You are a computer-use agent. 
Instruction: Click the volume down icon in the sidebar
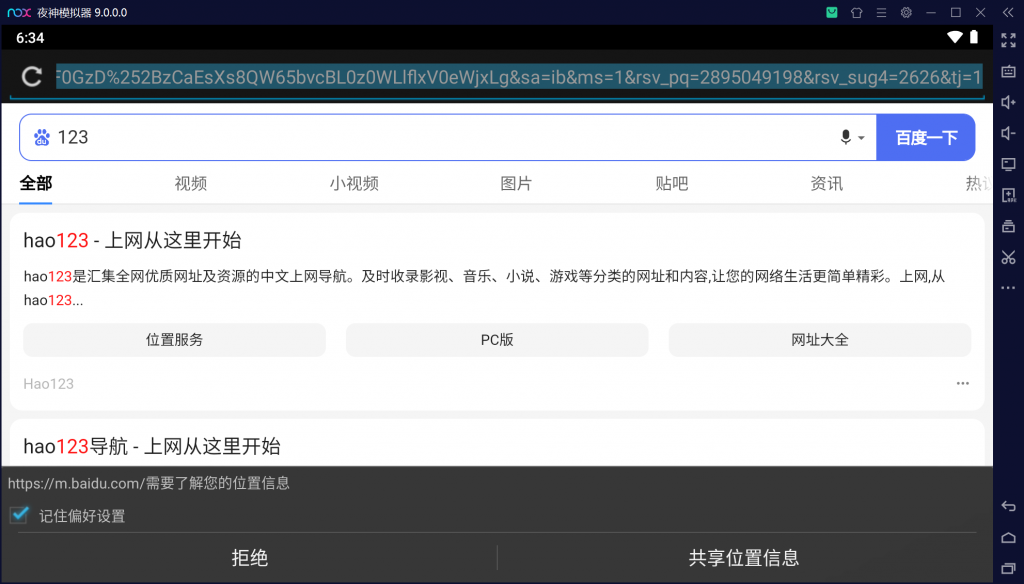[x=1009, y=133]
